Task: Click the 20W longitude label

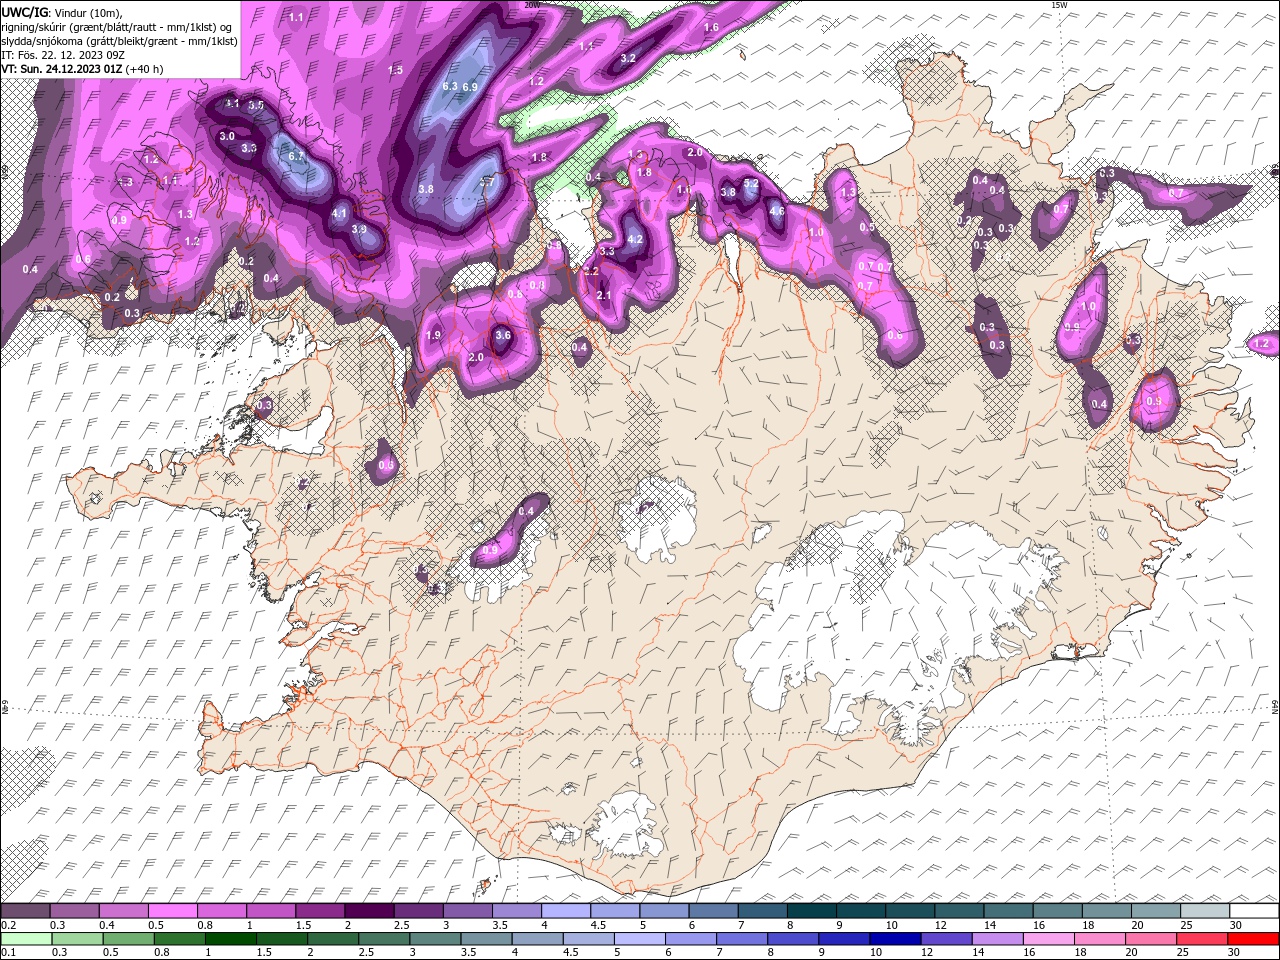Action: tap(532, 5)
